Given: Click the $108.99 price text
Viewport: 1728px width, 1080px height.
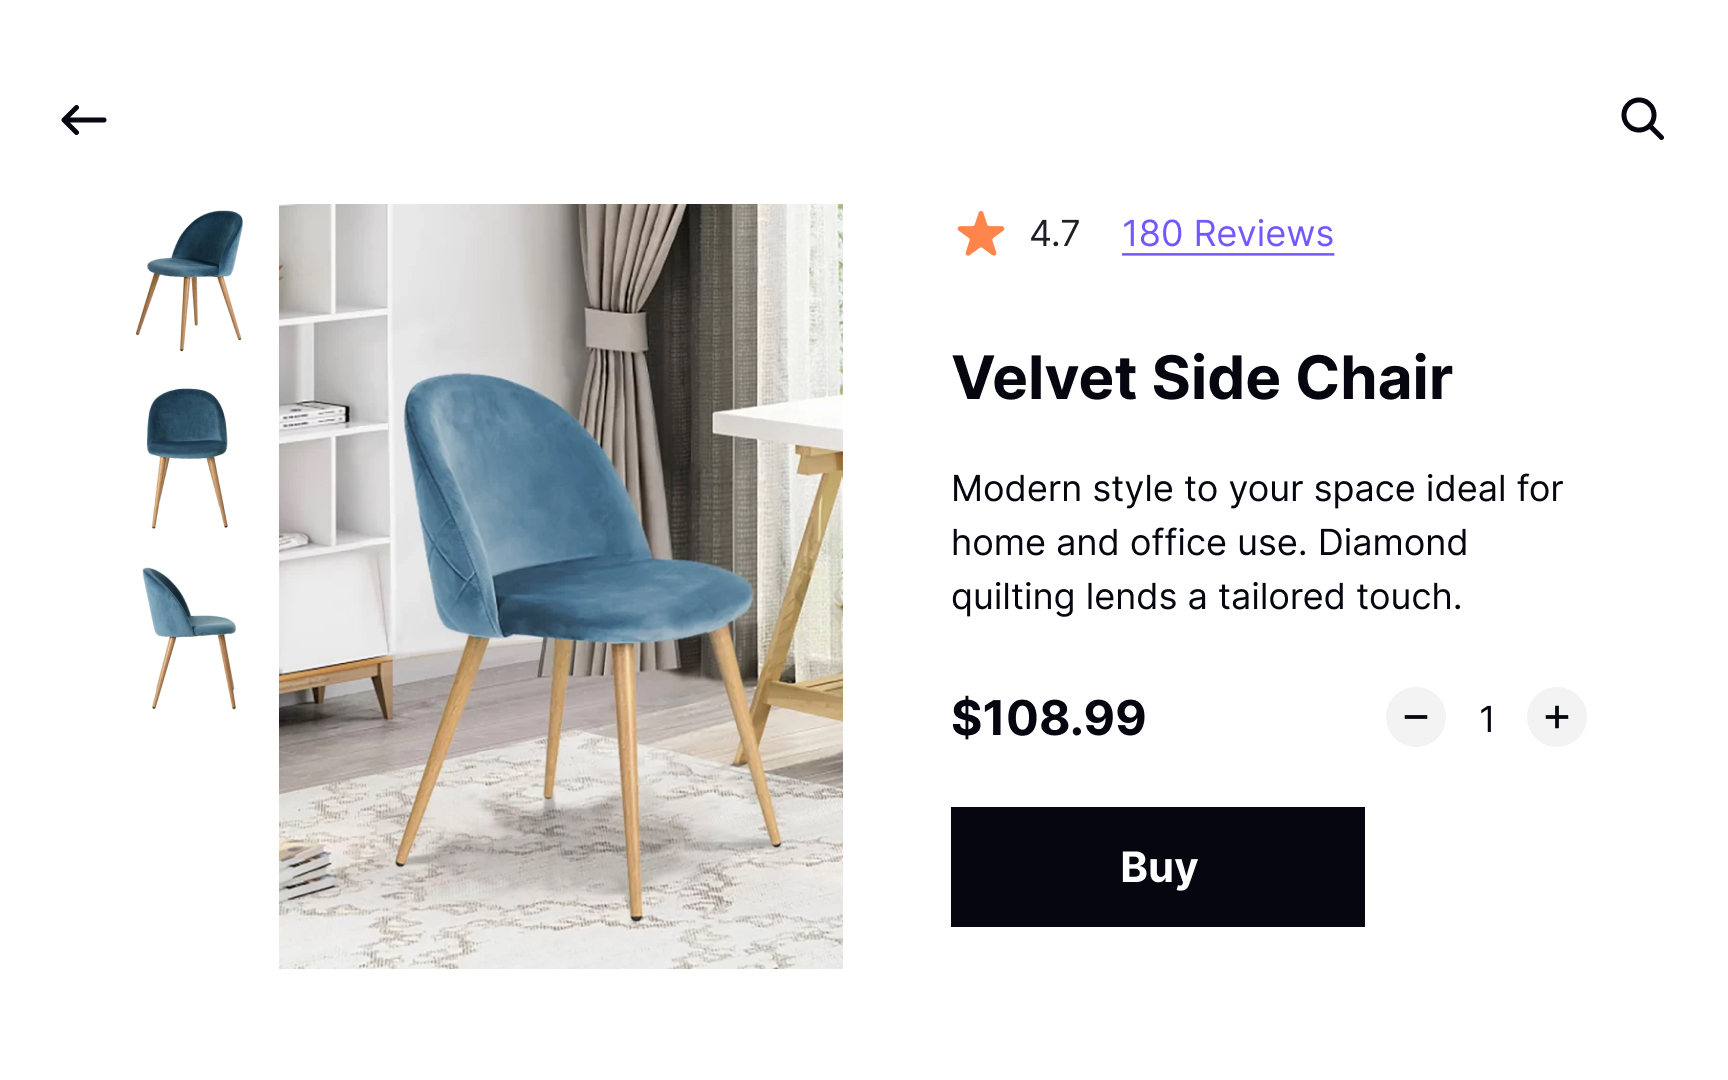Looking at the screenshot, I should (x=1048, y=718).
